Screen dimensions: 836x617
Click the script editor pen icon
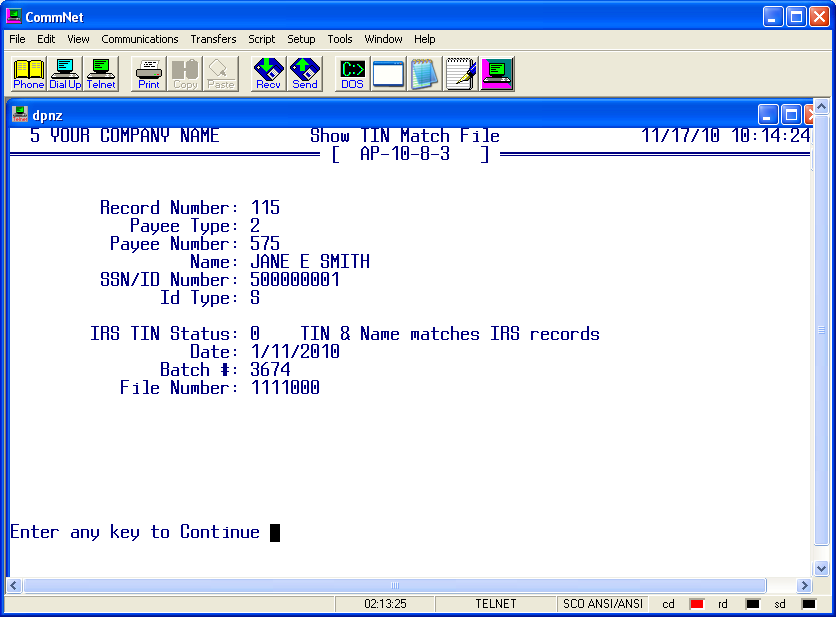[460, 72]
